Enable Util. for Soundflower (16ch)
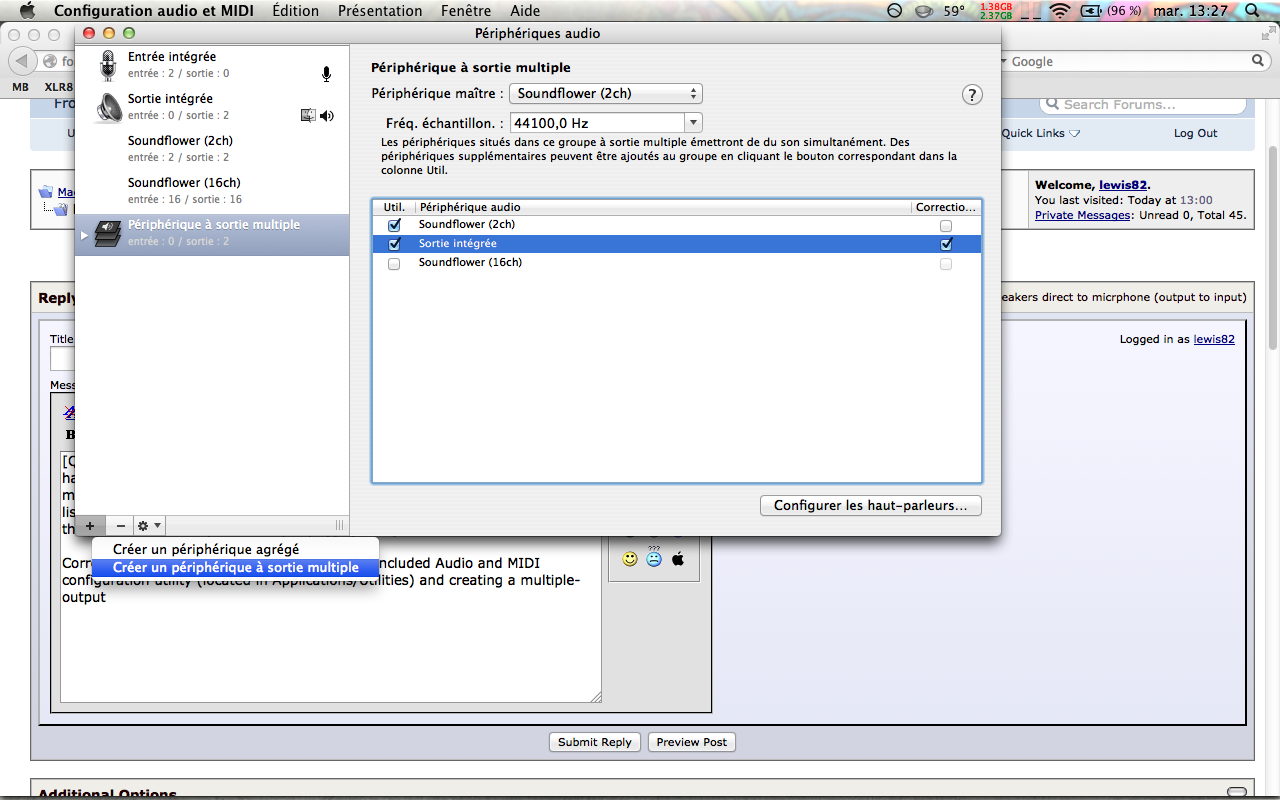Screen dimensions: 1280x800 (394, 264)
